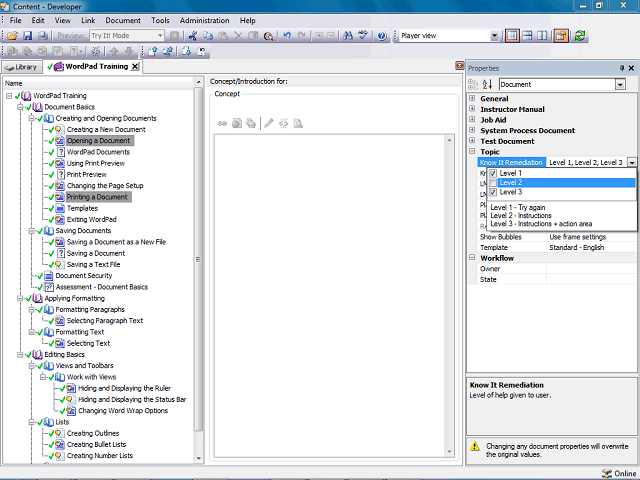Screen dimensions: 640x480
Task: Click the Owner property field
Action: tap(591, 269)
